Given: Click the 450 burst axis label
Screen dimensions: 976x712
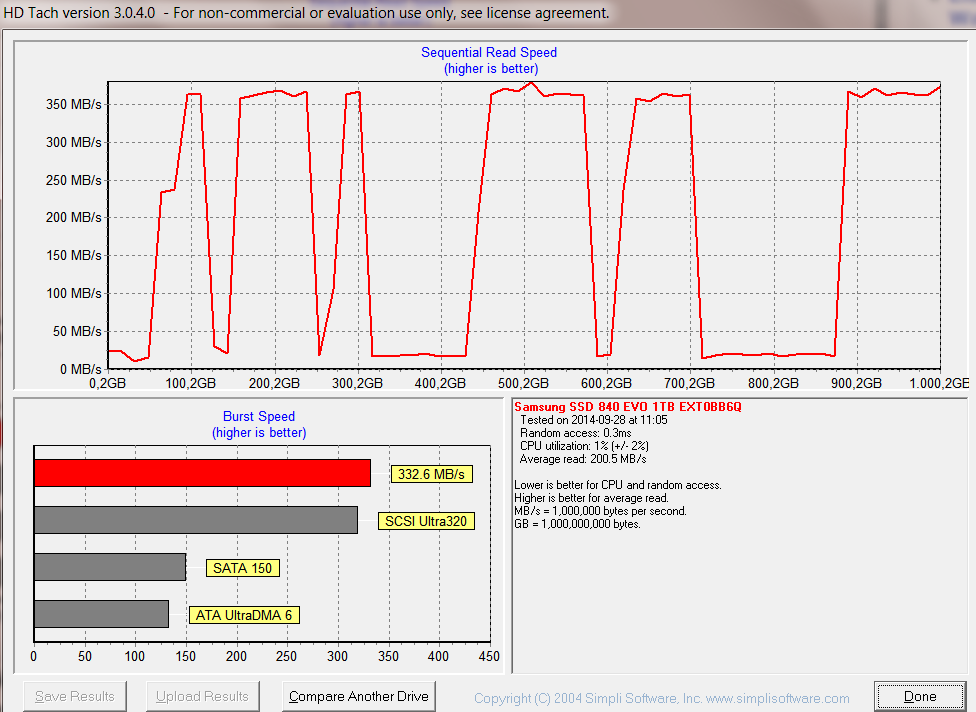Looking at the screenshot, I should pyautogui.click(x=489, y=656).
